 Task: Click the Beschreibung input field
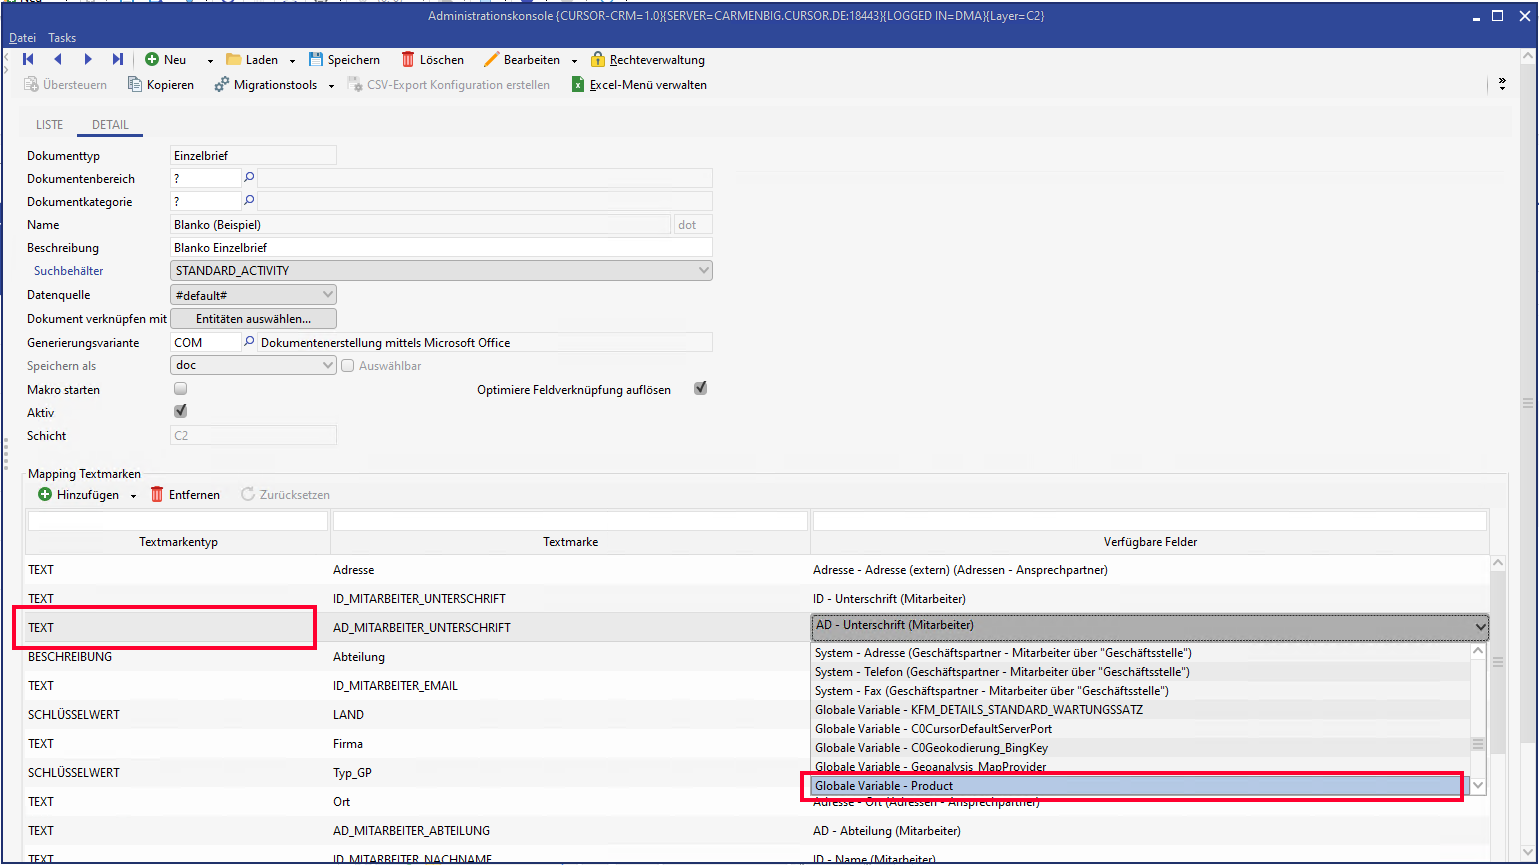(x=440, y=248)
